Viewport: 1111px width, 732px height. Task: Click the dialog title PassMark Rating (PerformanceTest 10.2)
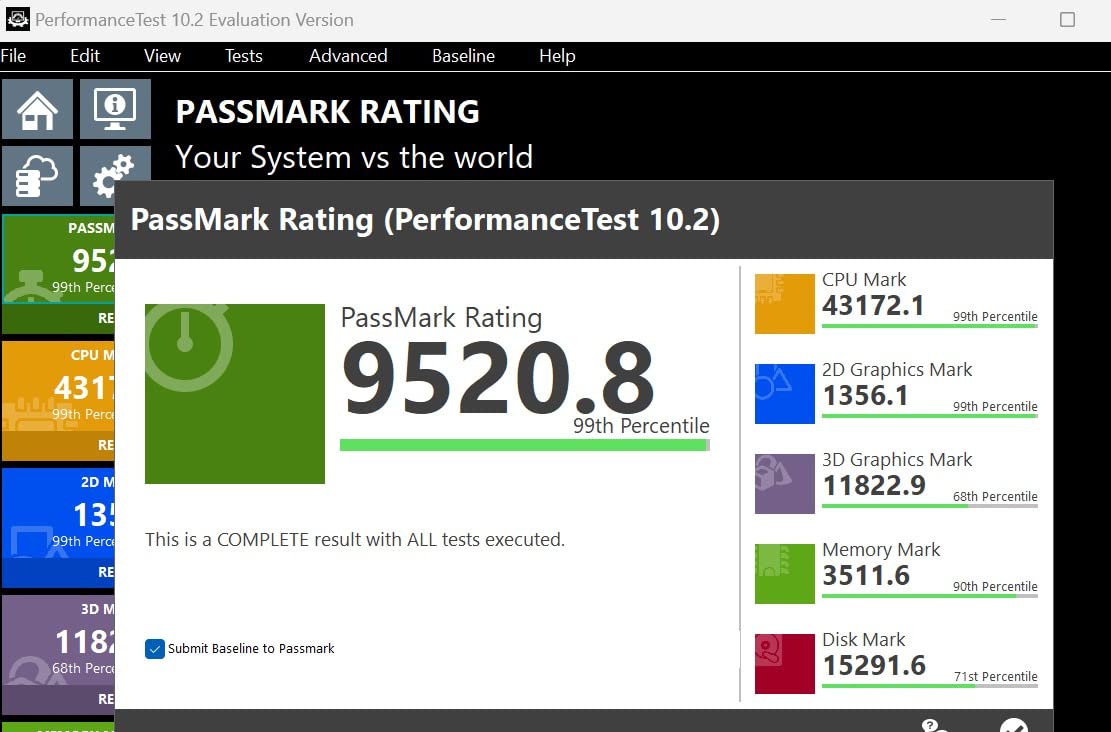pyautogui.click(x=425, y=220)
